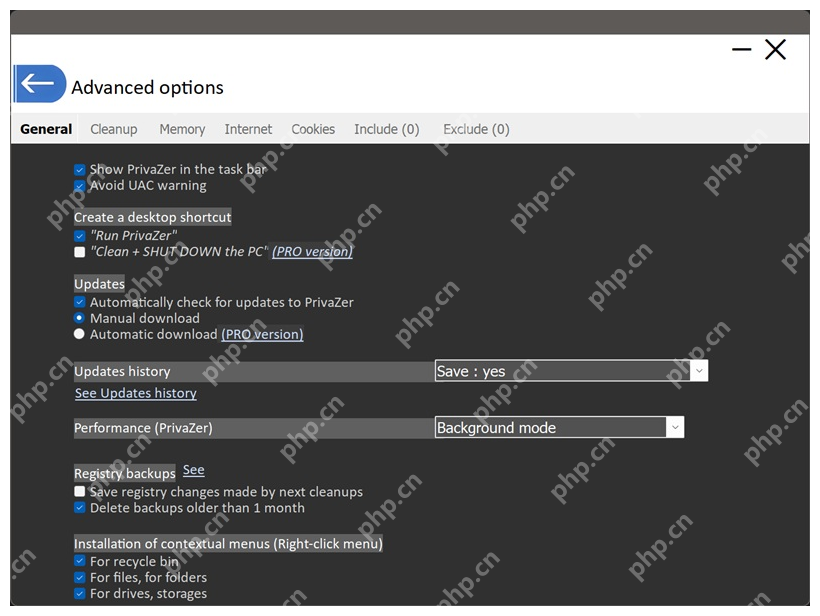Open PRO version link beside Clean + SHUT DOWN
820x616 pixels.
[x=312, y=252]
